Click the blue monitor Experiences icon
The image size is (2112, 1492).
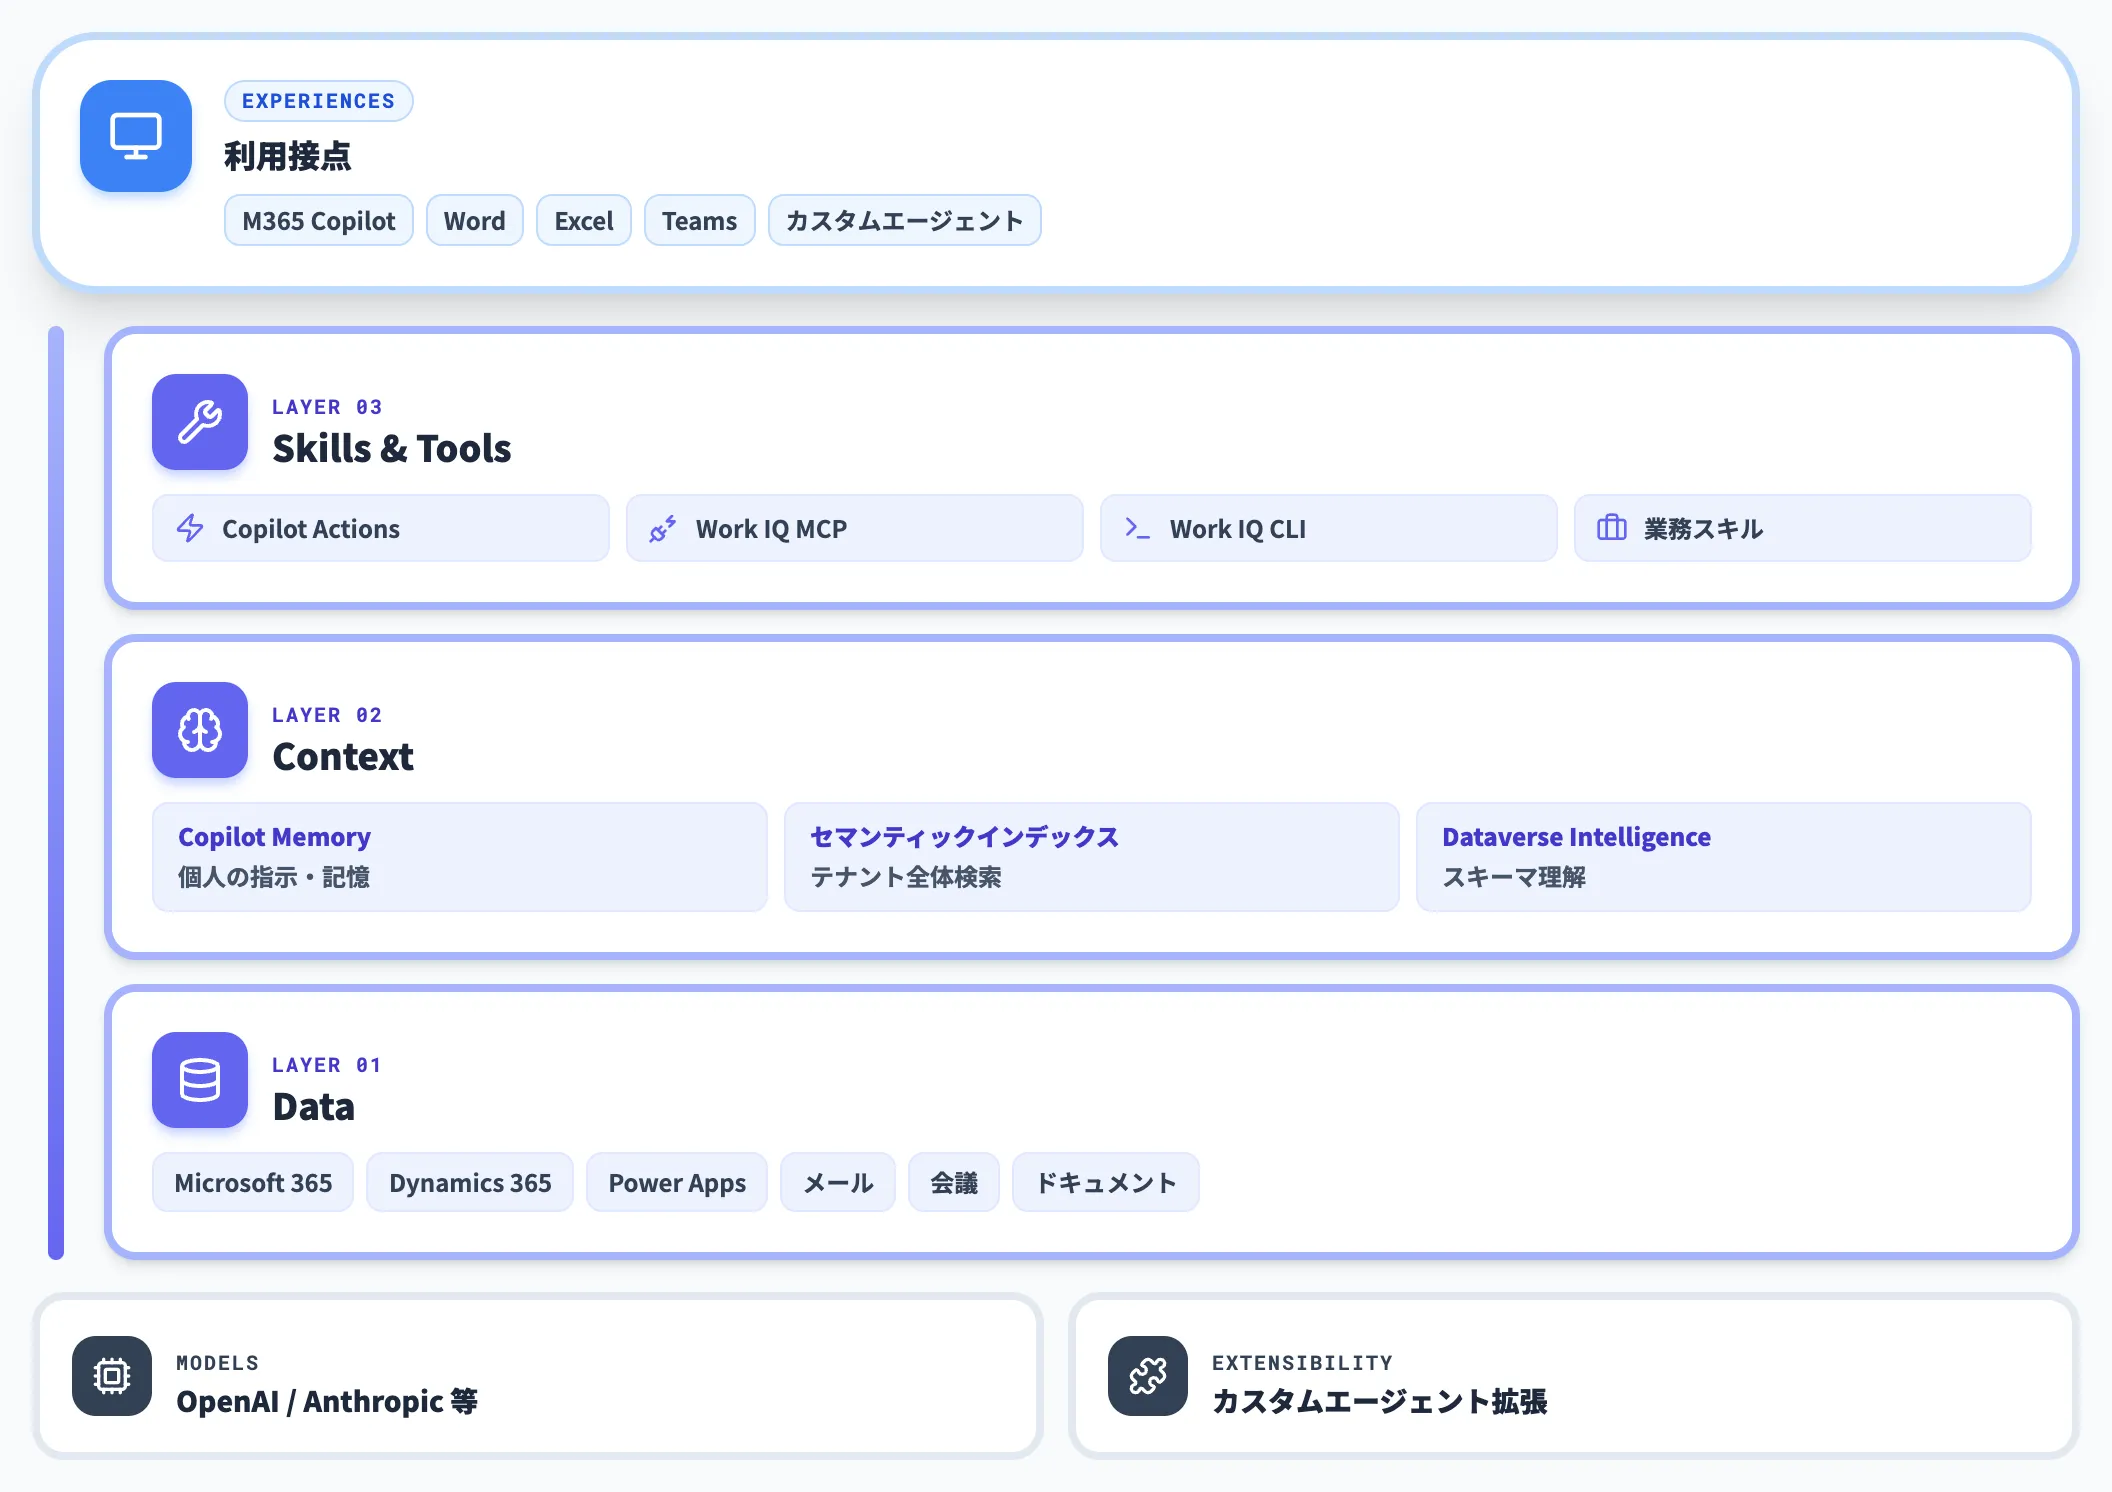(x=136, y=136)
